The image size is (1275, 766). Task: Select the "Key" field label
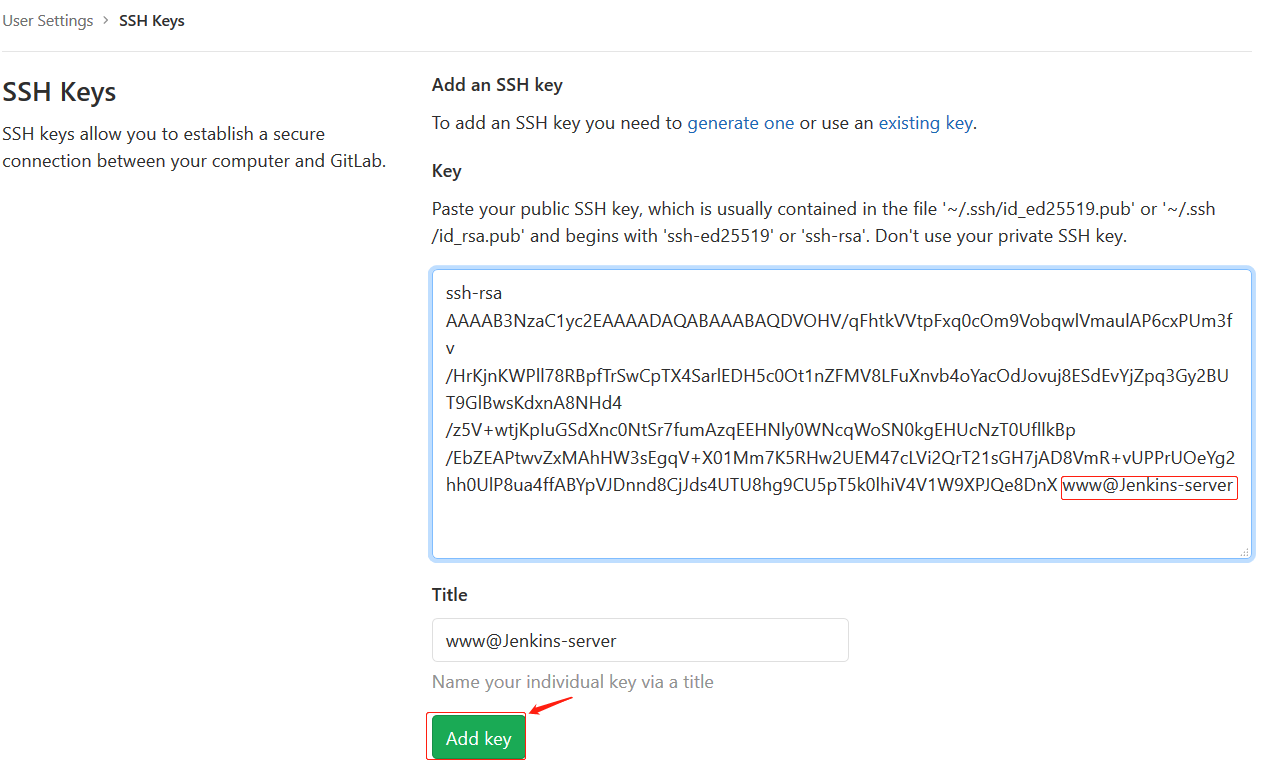(x=446, y=171)
